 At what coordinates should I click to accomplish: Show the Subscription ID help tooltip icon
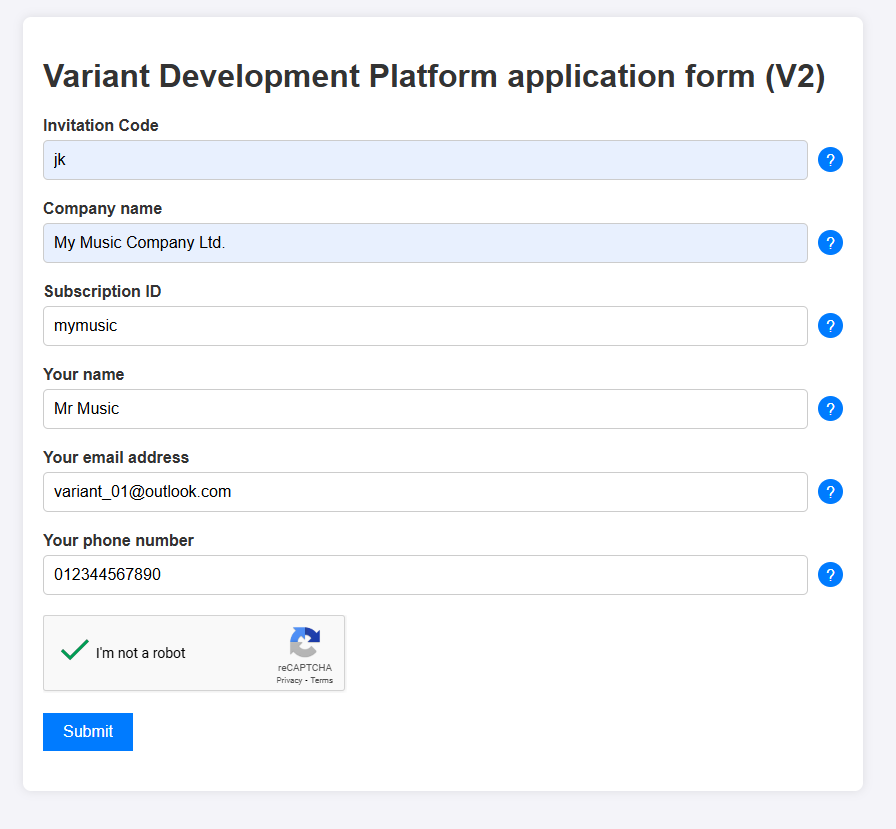coord(830,326)
